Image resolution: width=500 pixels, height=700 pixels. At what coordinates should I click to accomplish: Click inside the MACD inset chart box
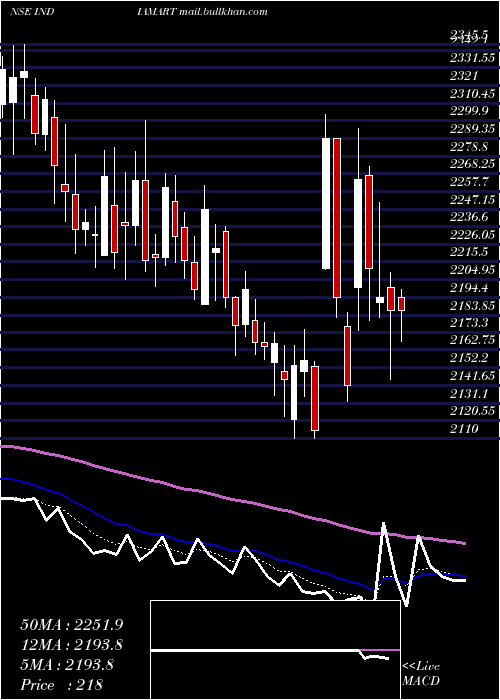[275, 650]
